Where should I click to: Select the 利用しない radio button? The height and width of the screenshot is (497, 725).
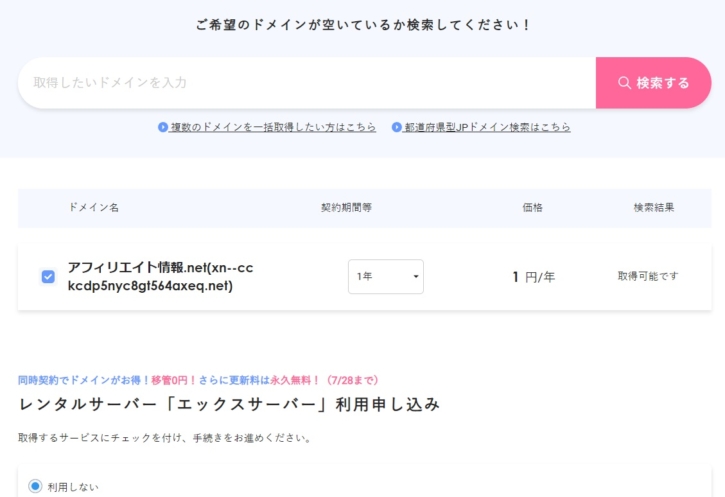pyautogui.click(x=35, y=486)
